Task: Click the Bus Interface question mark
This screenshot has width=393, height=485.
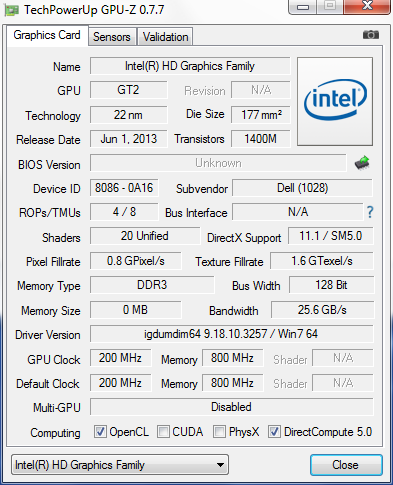Action: (370, 212)
